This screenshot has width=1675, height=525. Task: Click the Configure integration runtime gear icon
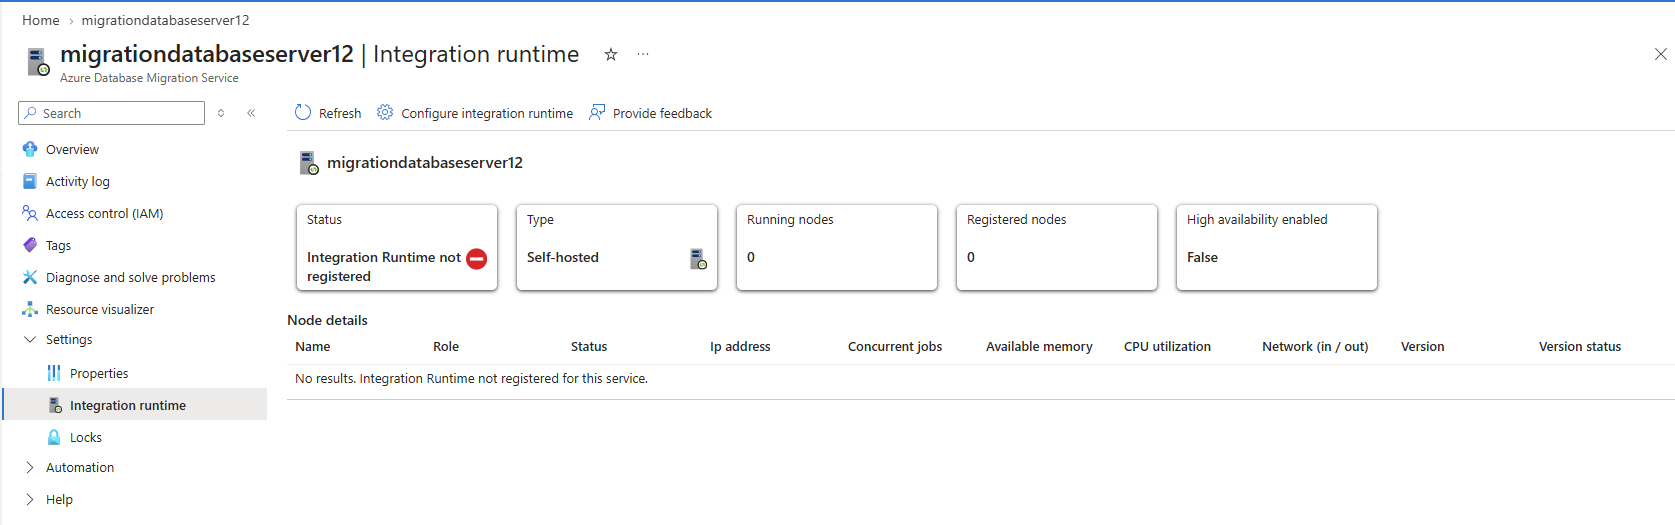pos(385,113)
